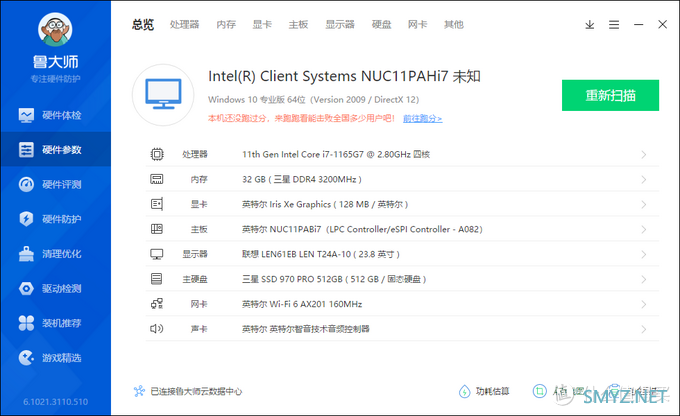Click the 已连接鲁大师云数据中心 status text
Screen dimensions: 680x416
(x=196, y=391)
